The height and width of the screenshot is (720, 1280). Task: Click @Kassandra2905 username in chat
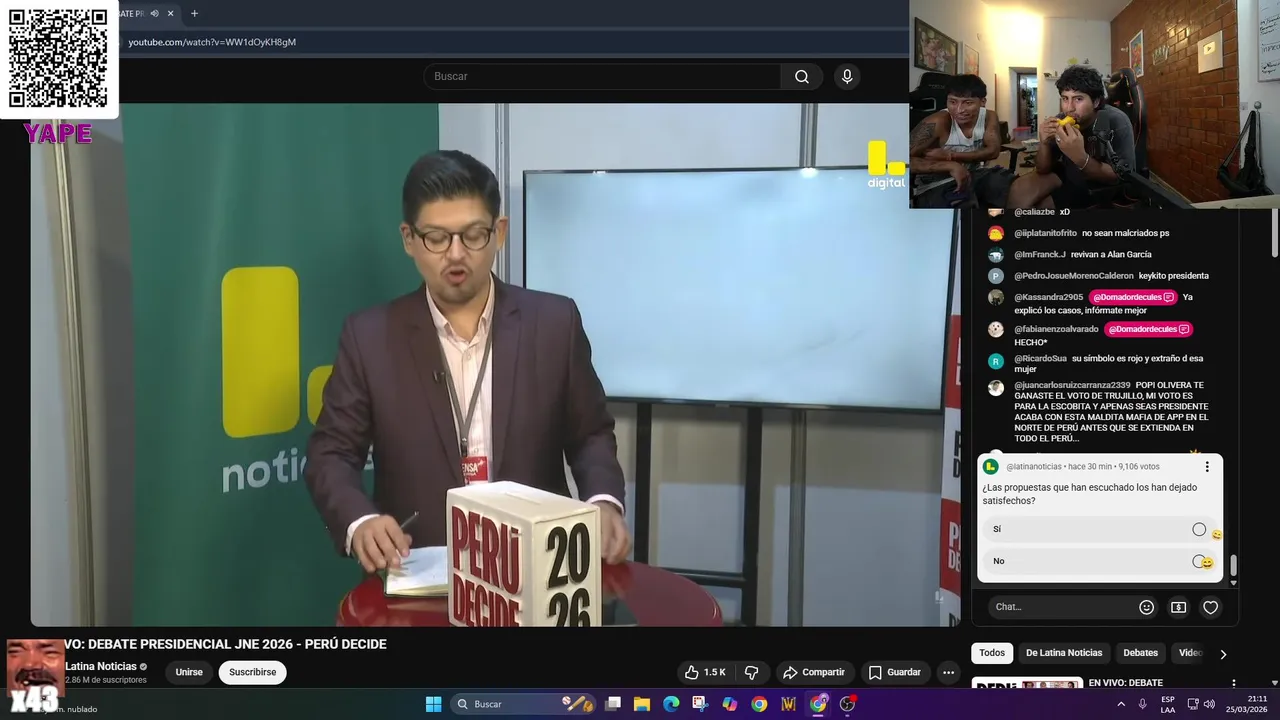point(1048,297)
